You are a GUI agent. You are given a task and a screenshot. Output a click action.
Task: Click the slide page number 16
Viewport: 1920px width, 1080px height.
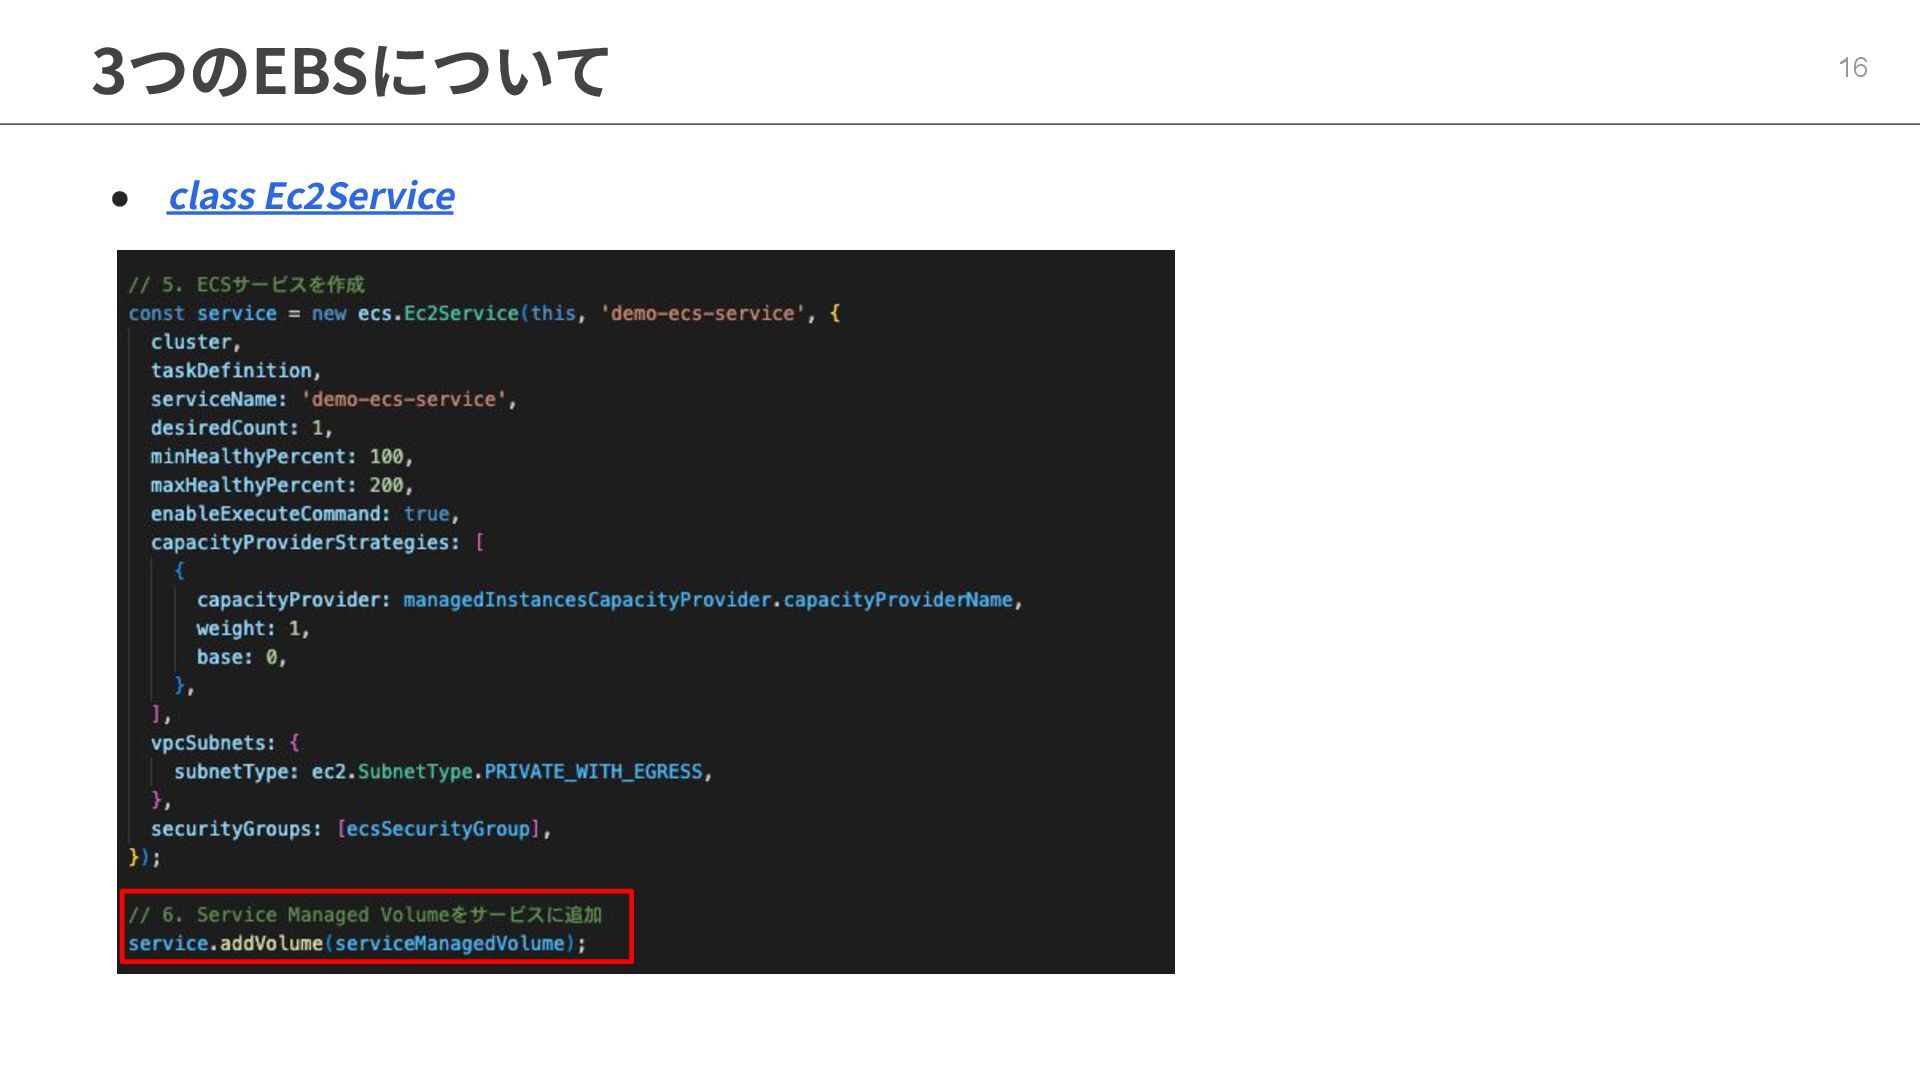[1852, 67]
